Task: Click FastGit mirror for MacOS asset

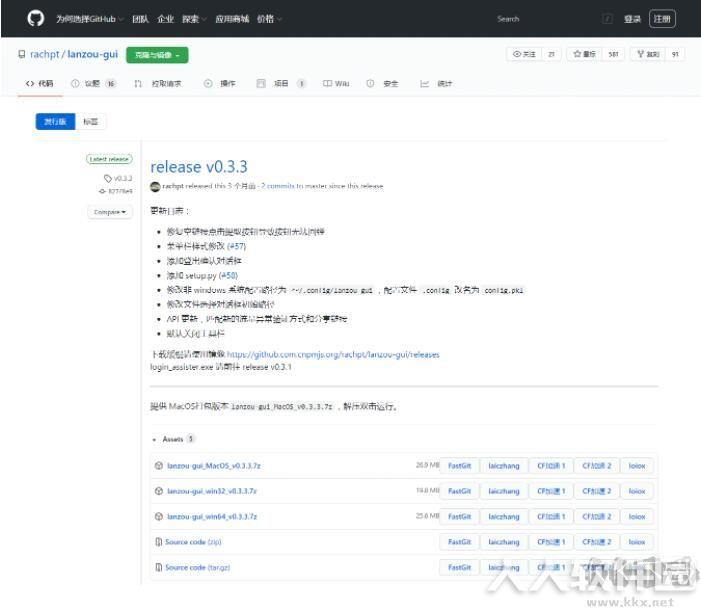Action: tap(459, 466)
